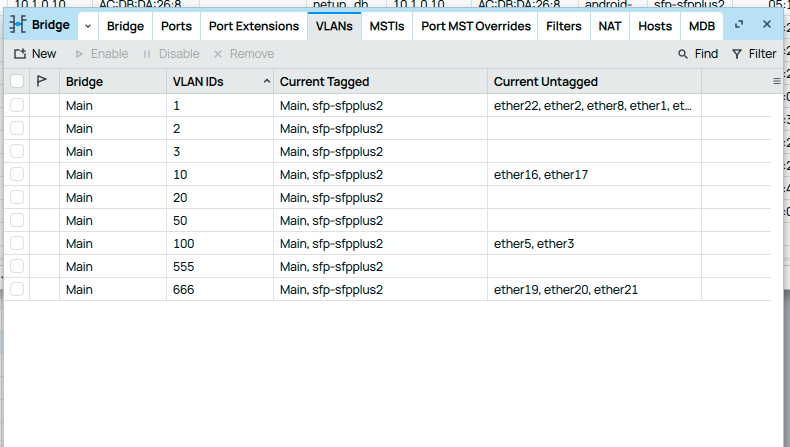Click the Find search icon
Screen dimensions: 790x447
click(683, 54)
